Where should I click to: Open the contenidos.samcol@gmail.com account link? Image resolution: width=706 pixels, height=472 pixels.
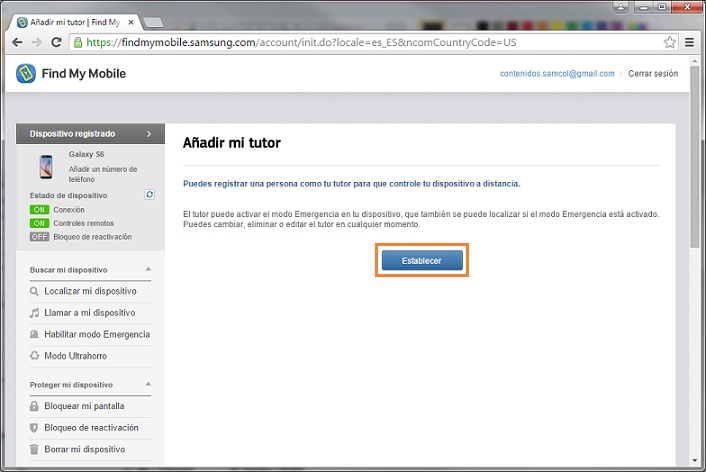557,73
